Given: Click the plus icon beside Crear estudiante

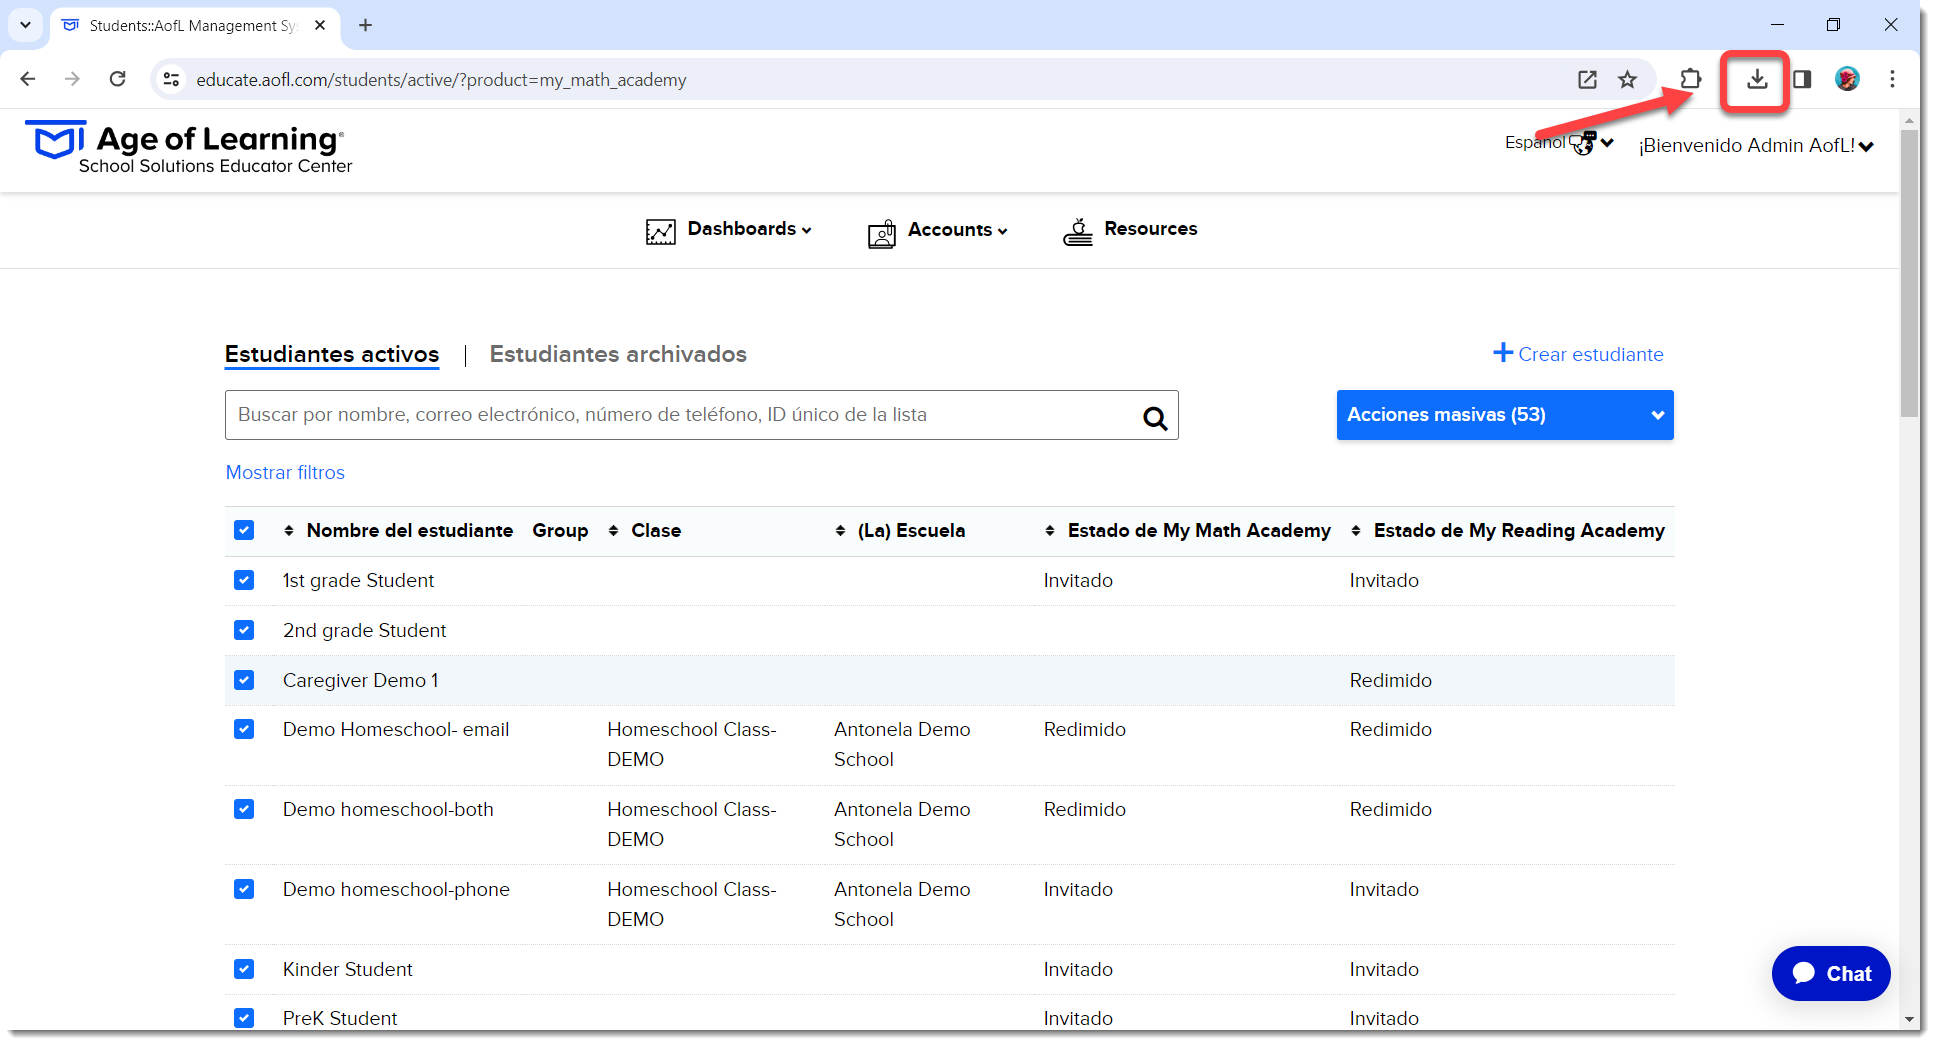Looking at the screenshot, I should click(x=1502, y=353).
